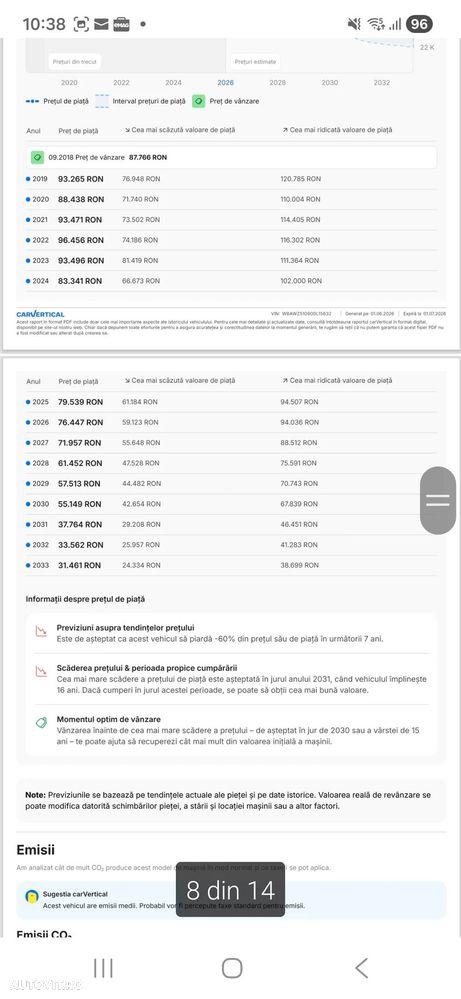Tap the yellow Sugestia carVertical icon
The height and width of the screenshot is (999, 461).
[32, 896]
